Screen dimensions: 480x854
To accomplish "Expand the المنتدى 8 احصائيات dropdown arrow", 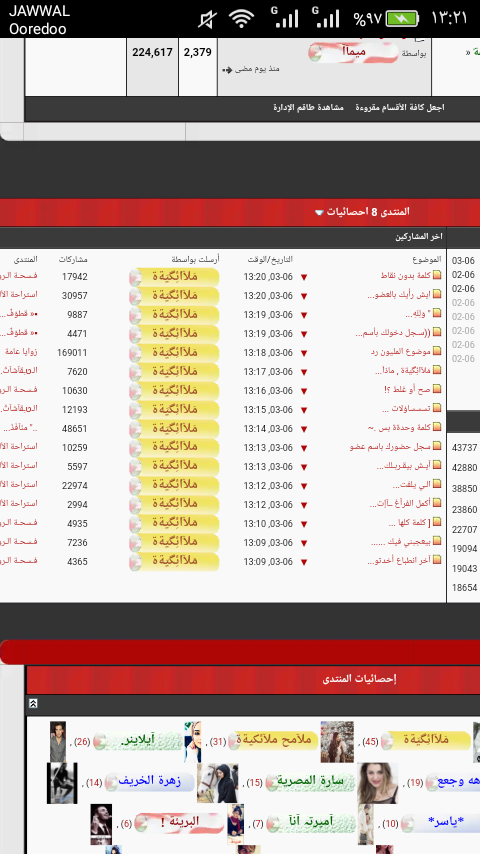I will point(319,212).
